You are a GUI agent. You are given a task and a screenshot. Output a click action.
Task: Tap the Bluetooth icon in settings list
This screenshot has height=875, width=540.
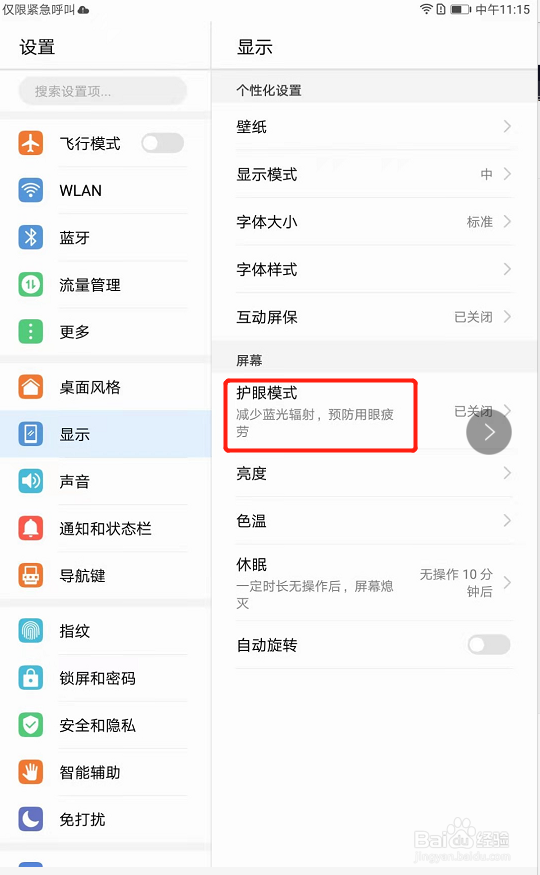(x=31, y=238)
